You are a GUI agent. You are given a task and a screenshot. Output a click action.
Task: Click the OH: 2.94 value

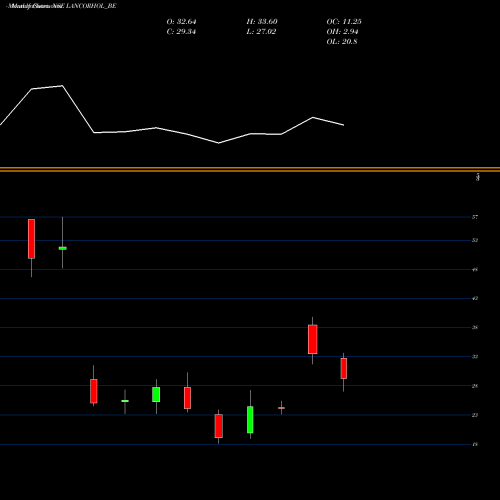(x=342, y=32)
